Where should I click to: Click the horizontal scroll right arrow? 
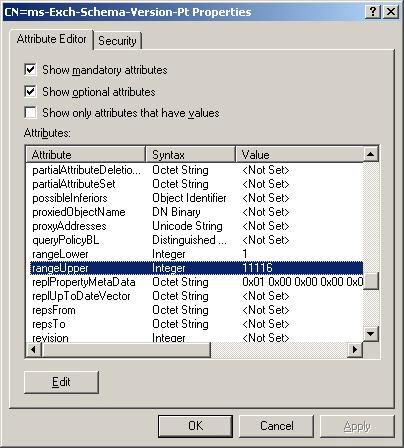355,350
